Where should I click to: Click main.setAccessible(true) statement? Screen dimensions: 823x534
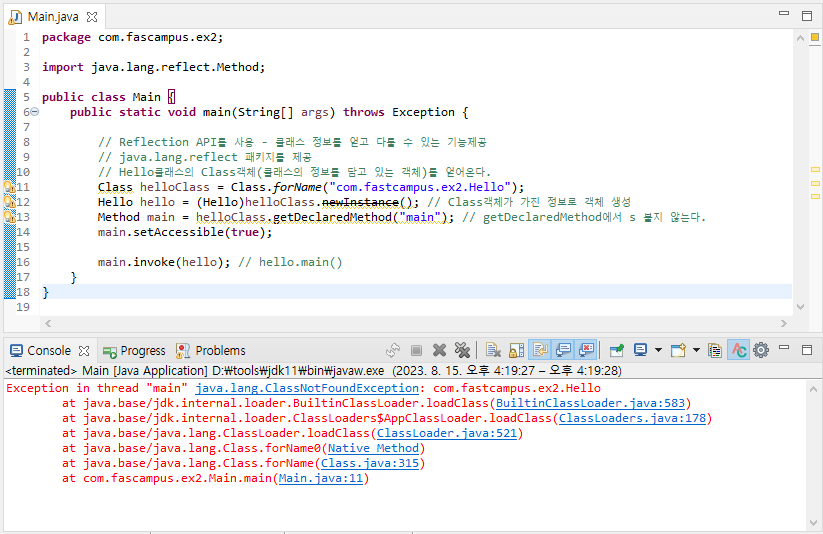185,232
